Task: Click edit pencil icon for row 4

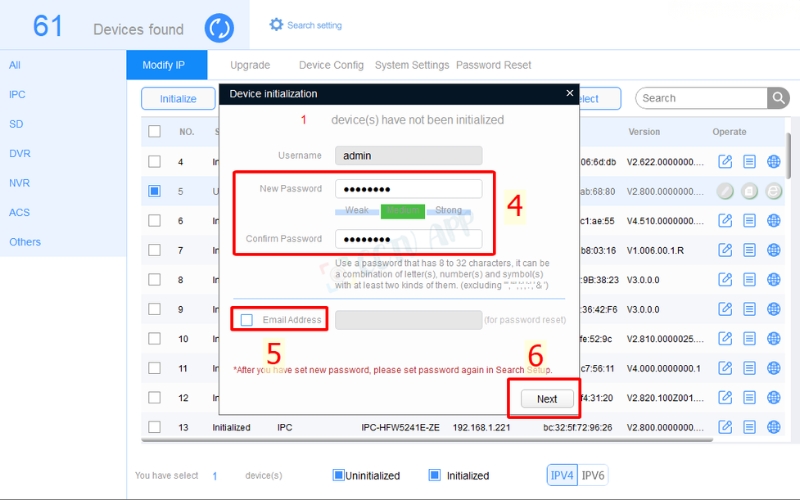Action: coord(725,162)
